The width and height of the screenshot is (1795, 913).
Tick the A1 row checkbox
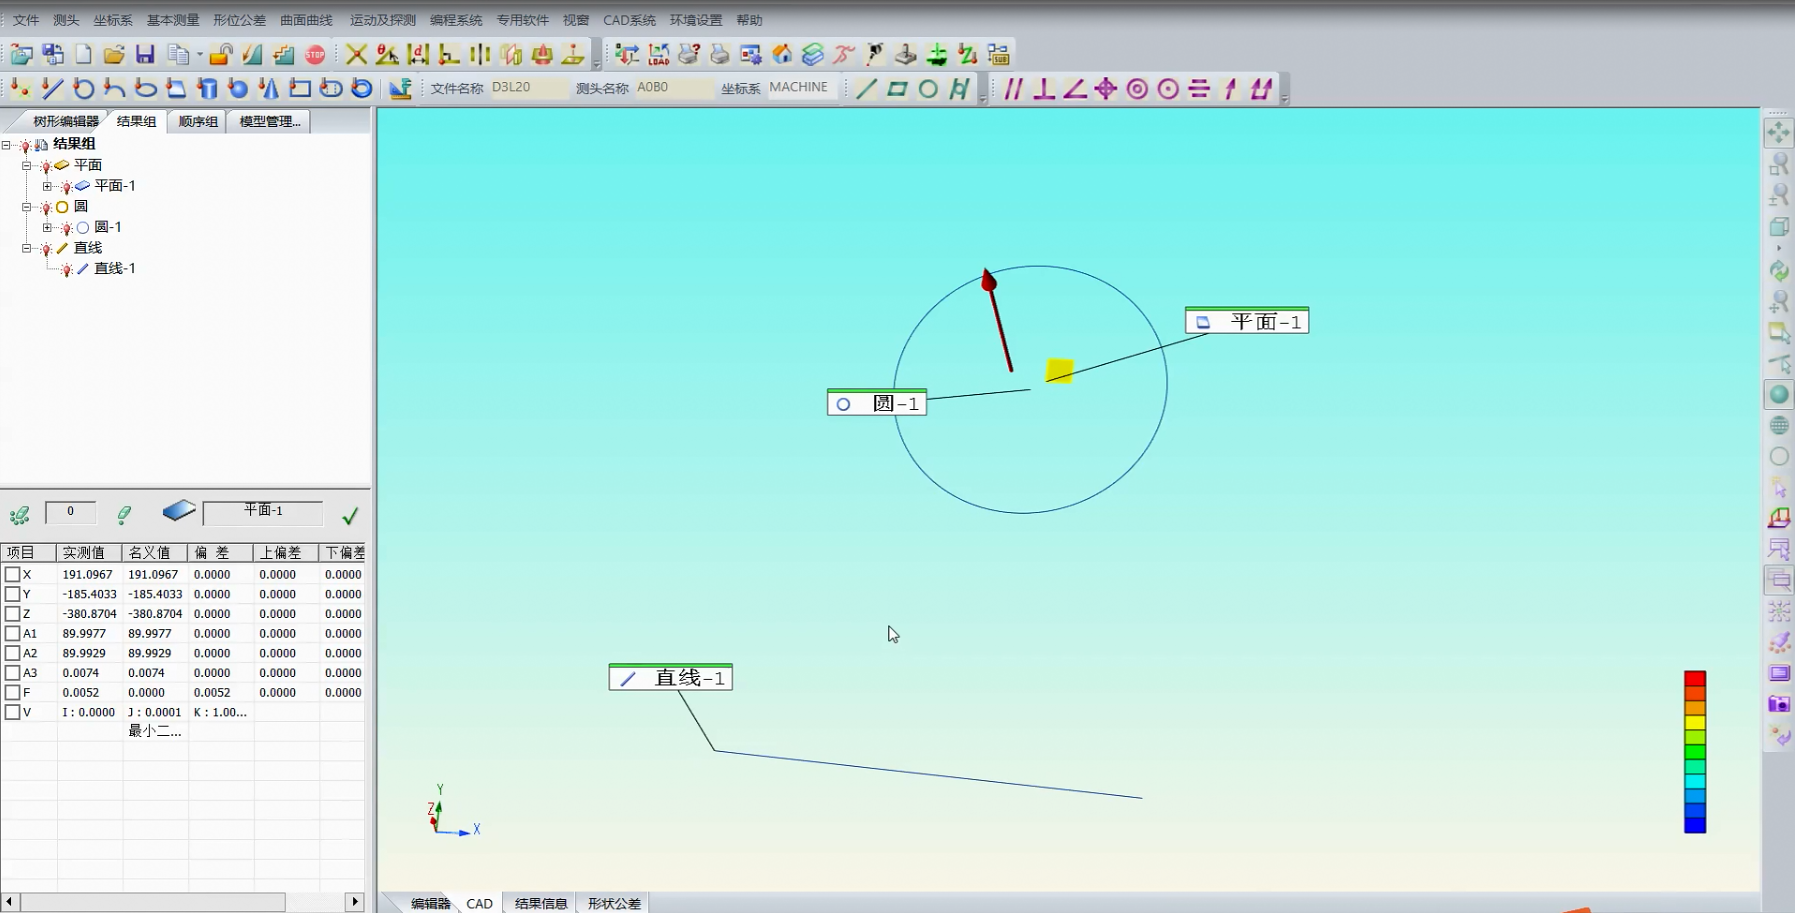(x=12, y=633)
